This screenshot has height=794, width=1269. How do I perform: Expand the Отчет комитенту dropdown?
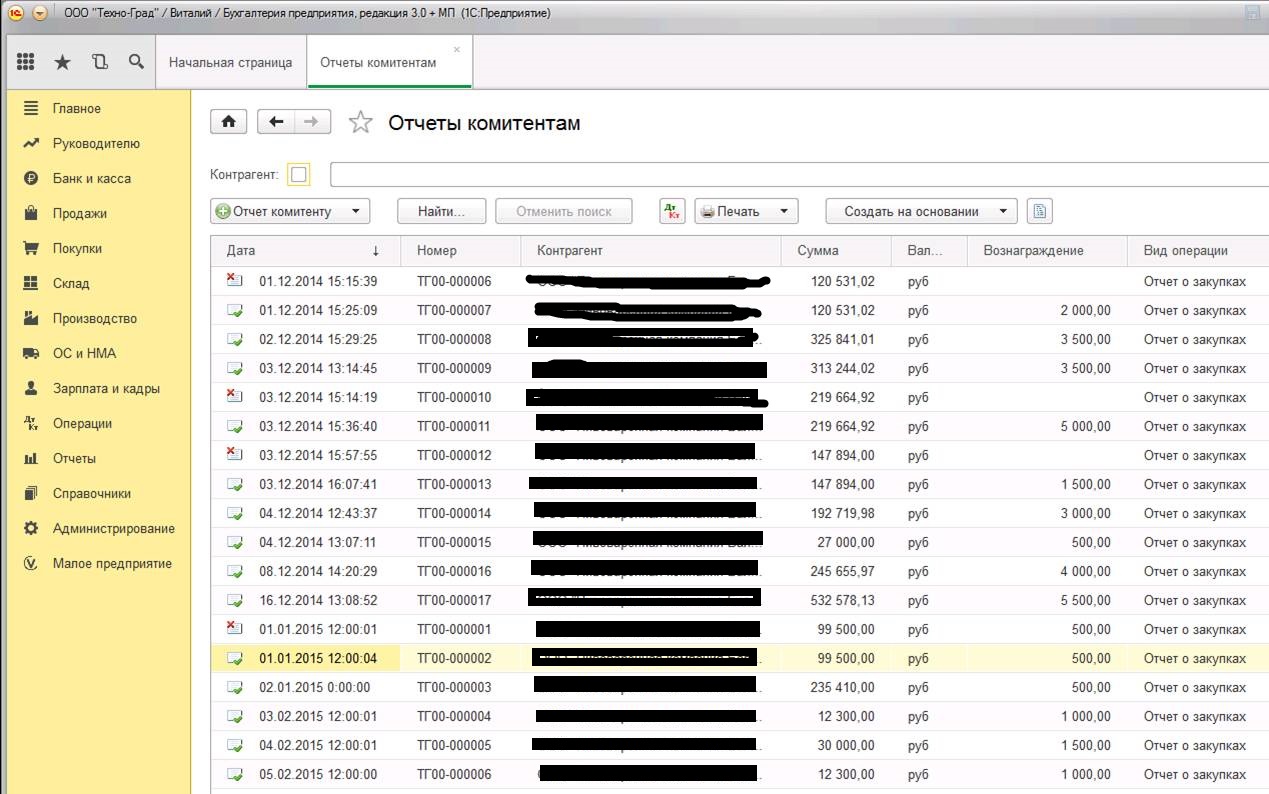click(x=355, y=211)
